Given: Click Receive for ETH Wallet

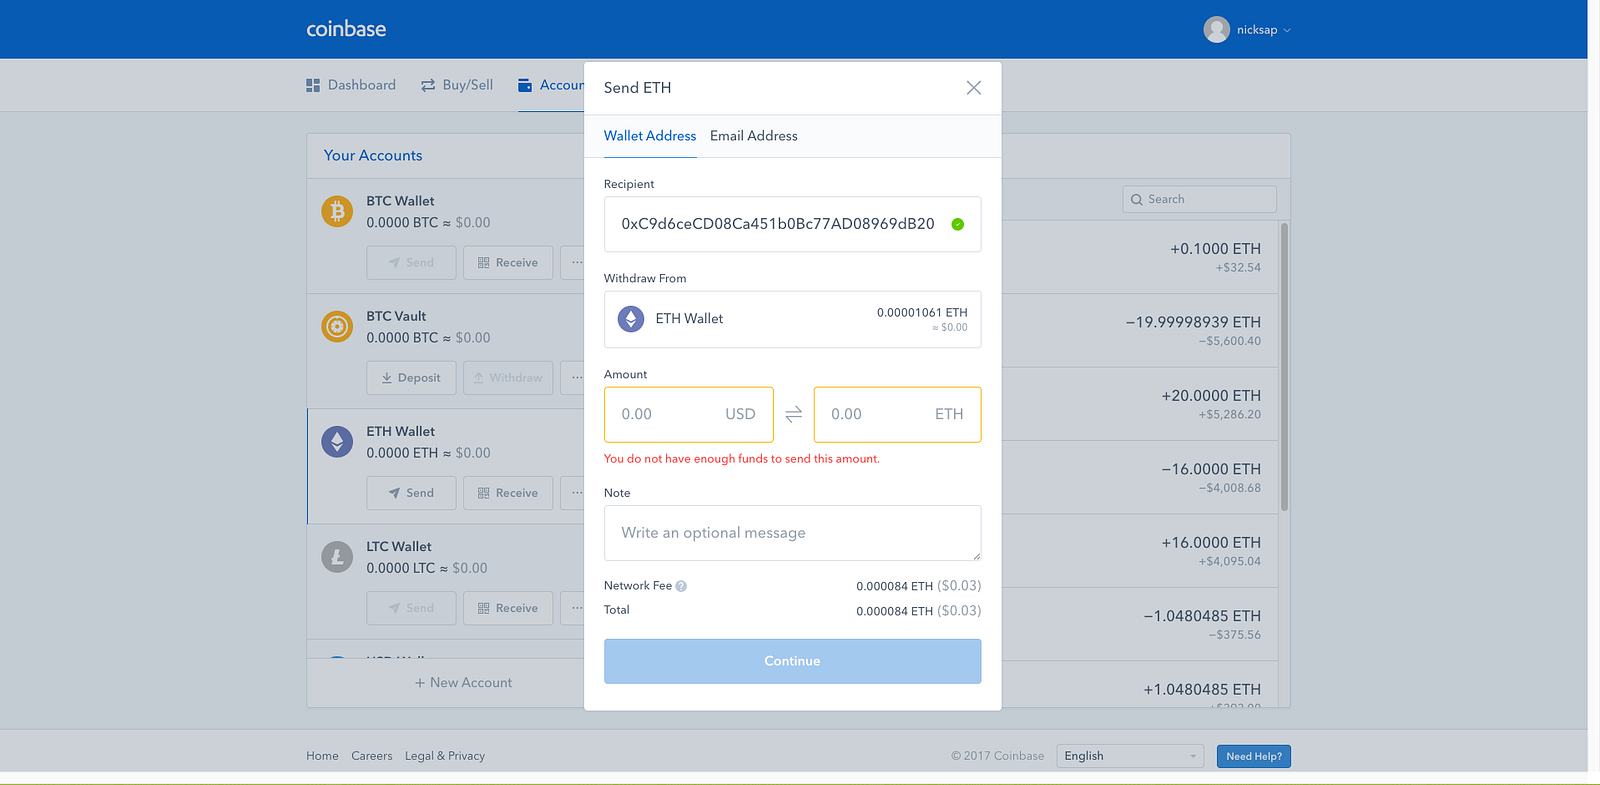Looking at the screenshot, I should click(508, 492).
